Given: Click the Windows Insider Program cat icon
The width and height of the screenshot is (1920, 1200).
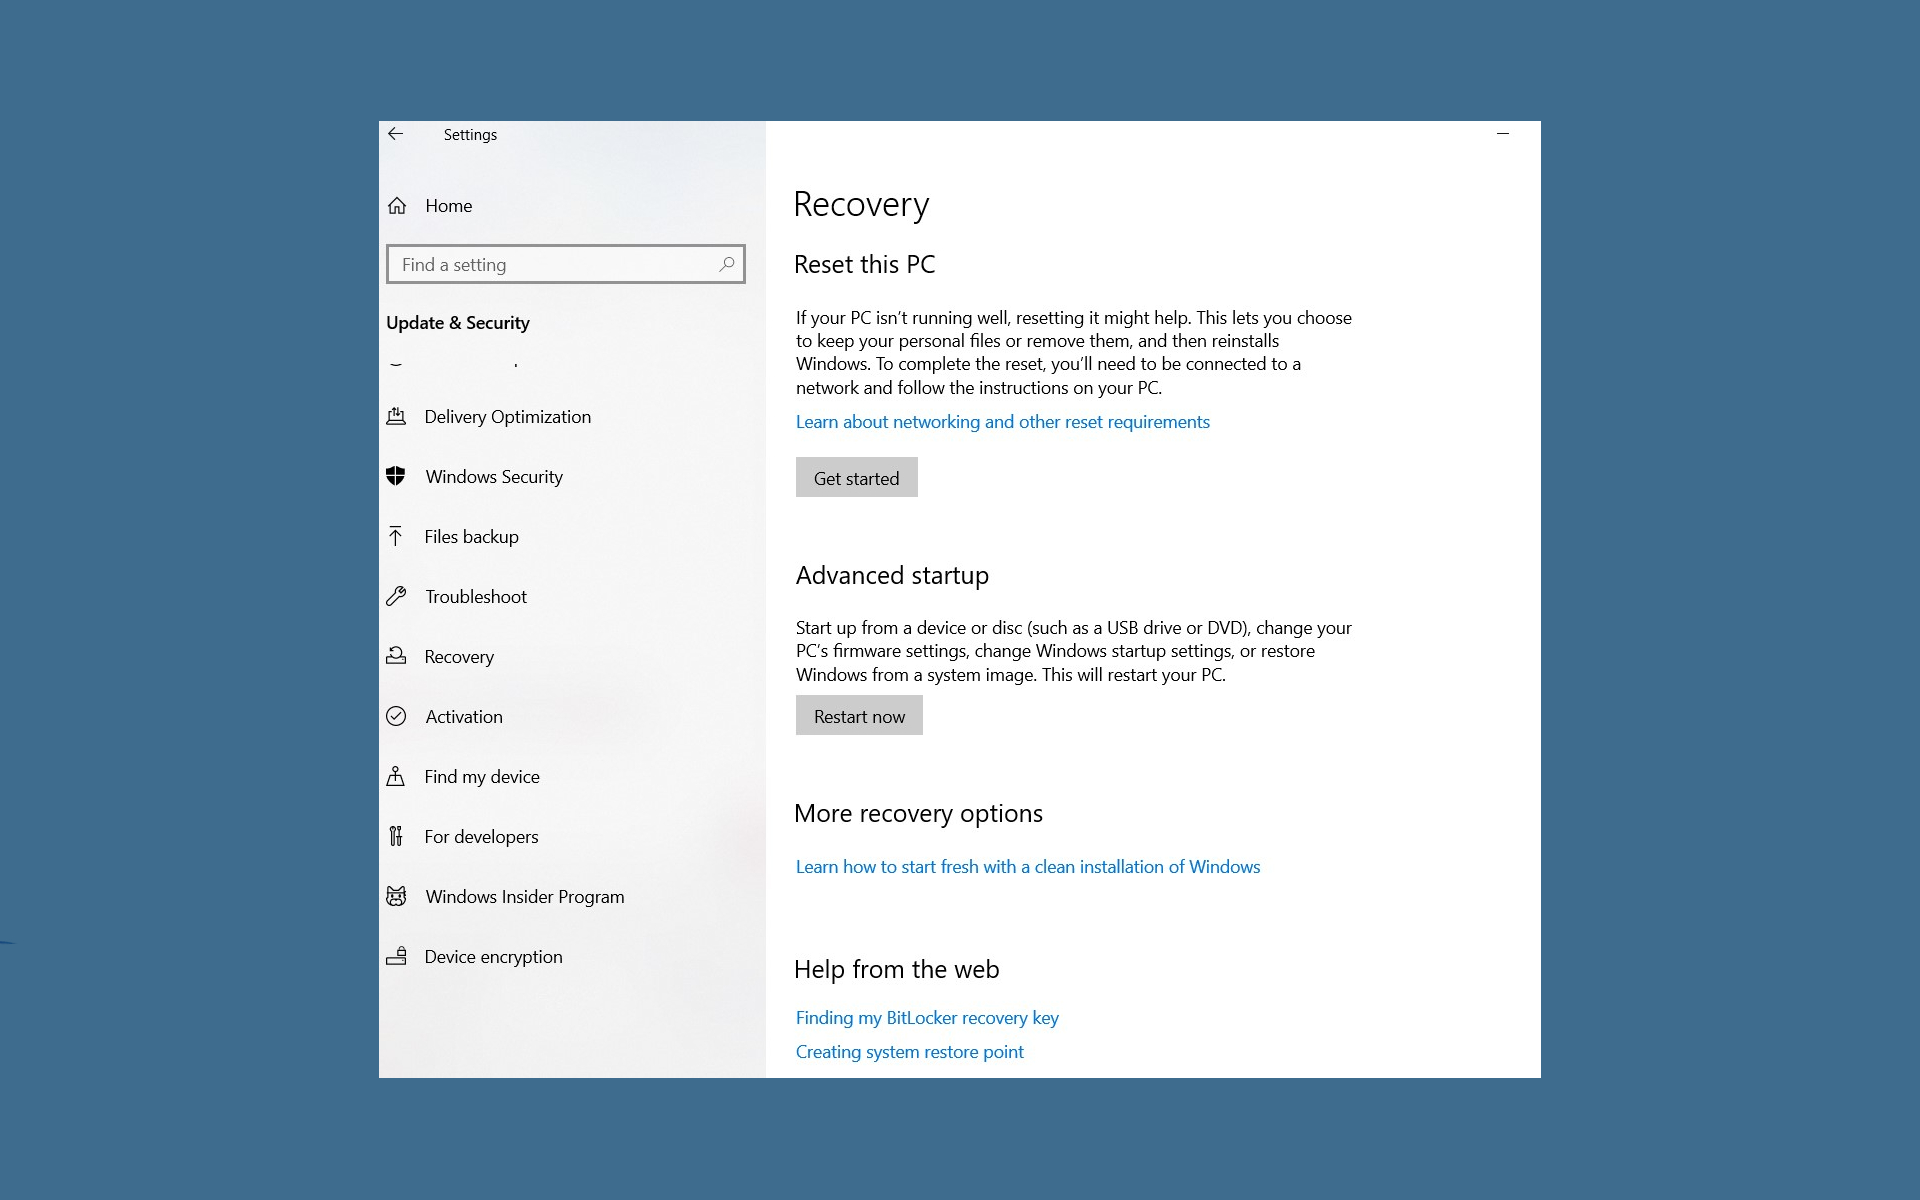Looking at the screenshot, I should (396, 896).
